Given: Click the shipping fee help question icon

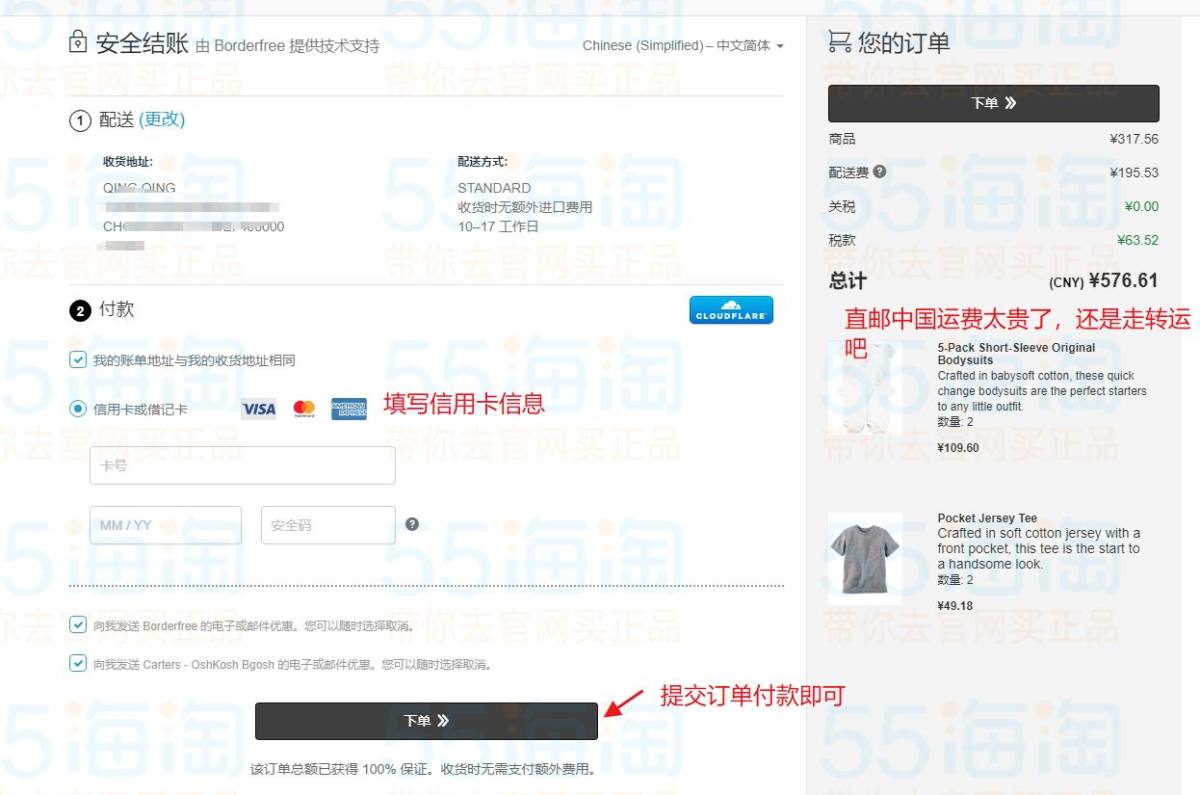Looking at the screenshot, I should click(879, 172).
